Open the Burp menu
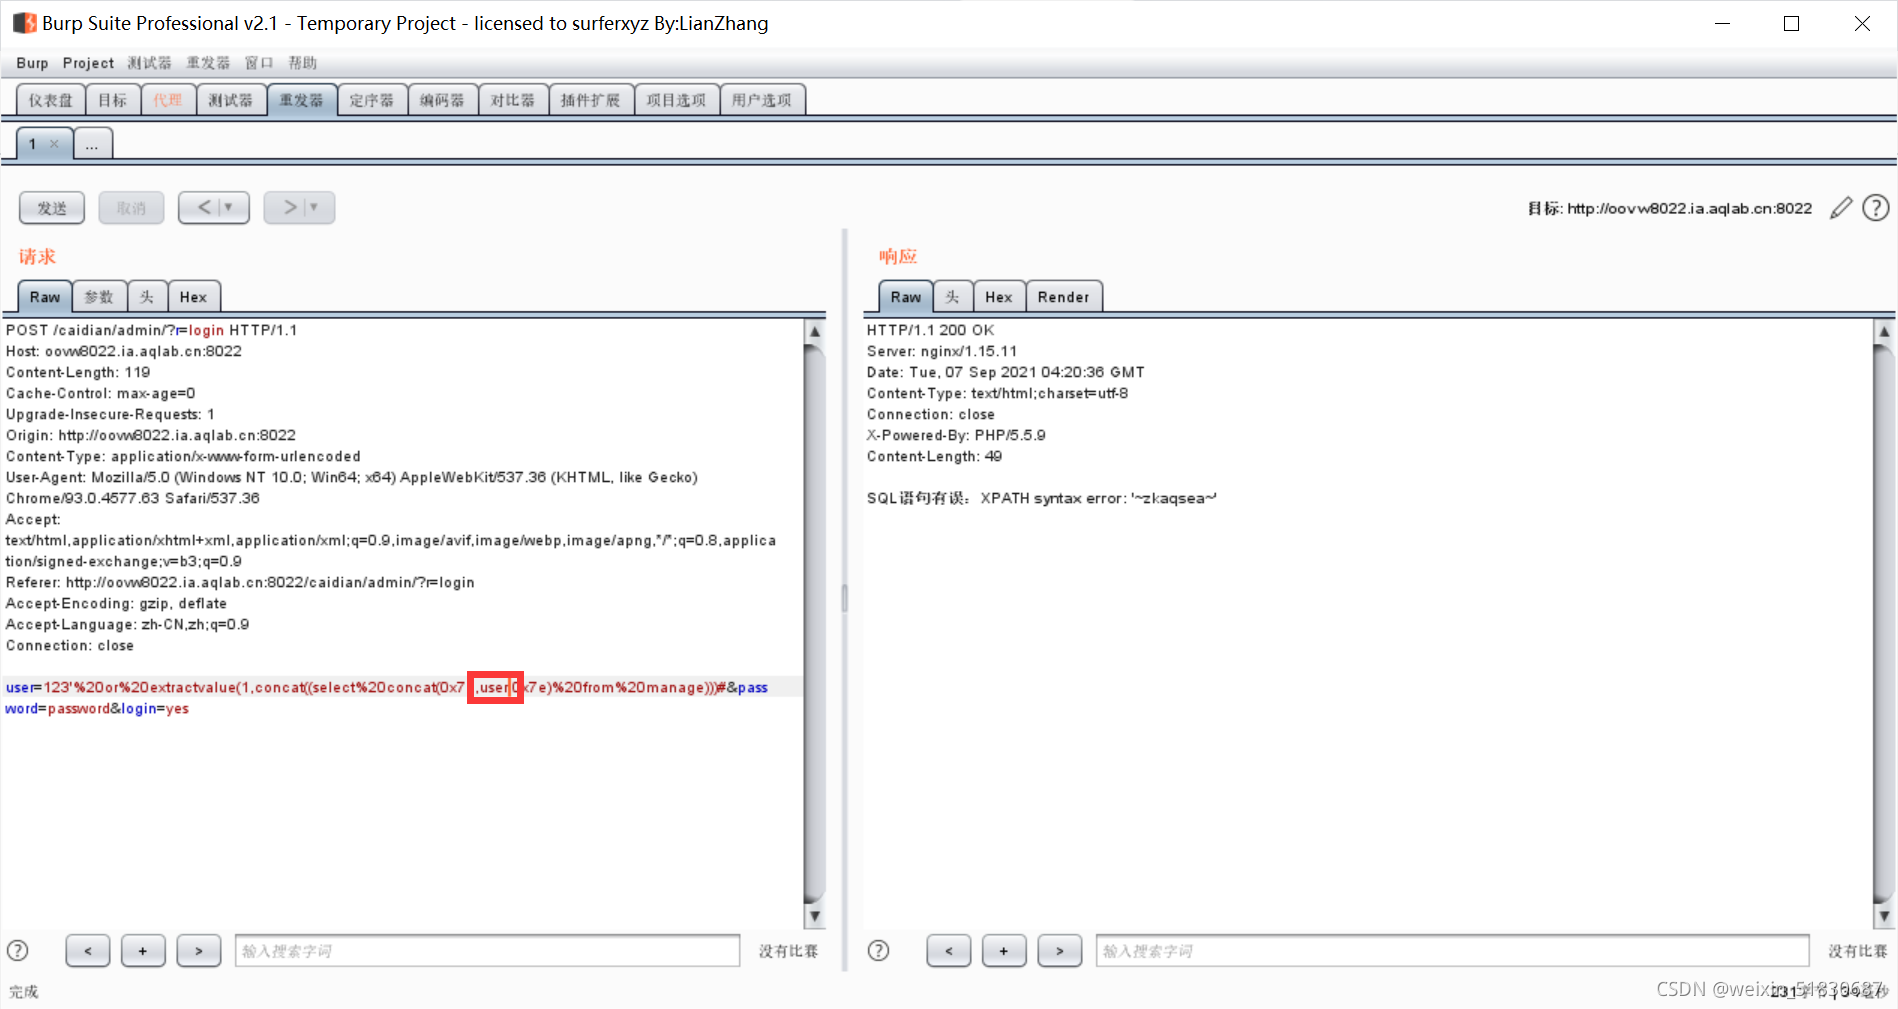The height and width of the screenshot is (1009, 1898). click(x=32, y=63)
